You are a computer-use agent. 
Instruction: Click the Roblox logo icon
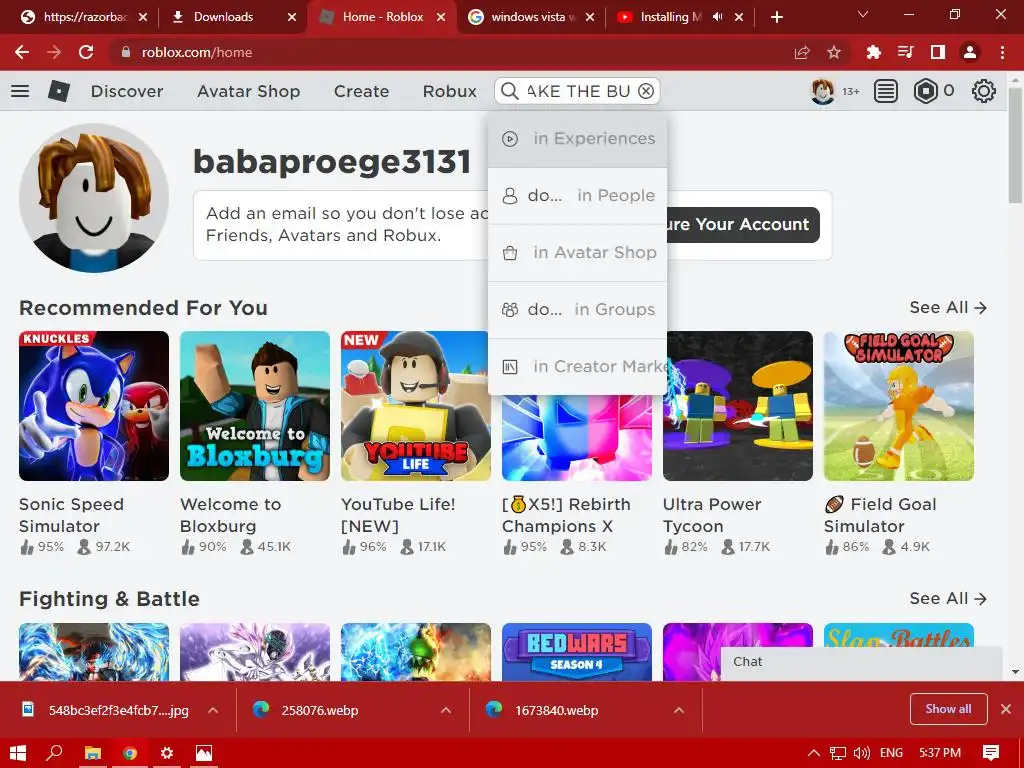59,91
